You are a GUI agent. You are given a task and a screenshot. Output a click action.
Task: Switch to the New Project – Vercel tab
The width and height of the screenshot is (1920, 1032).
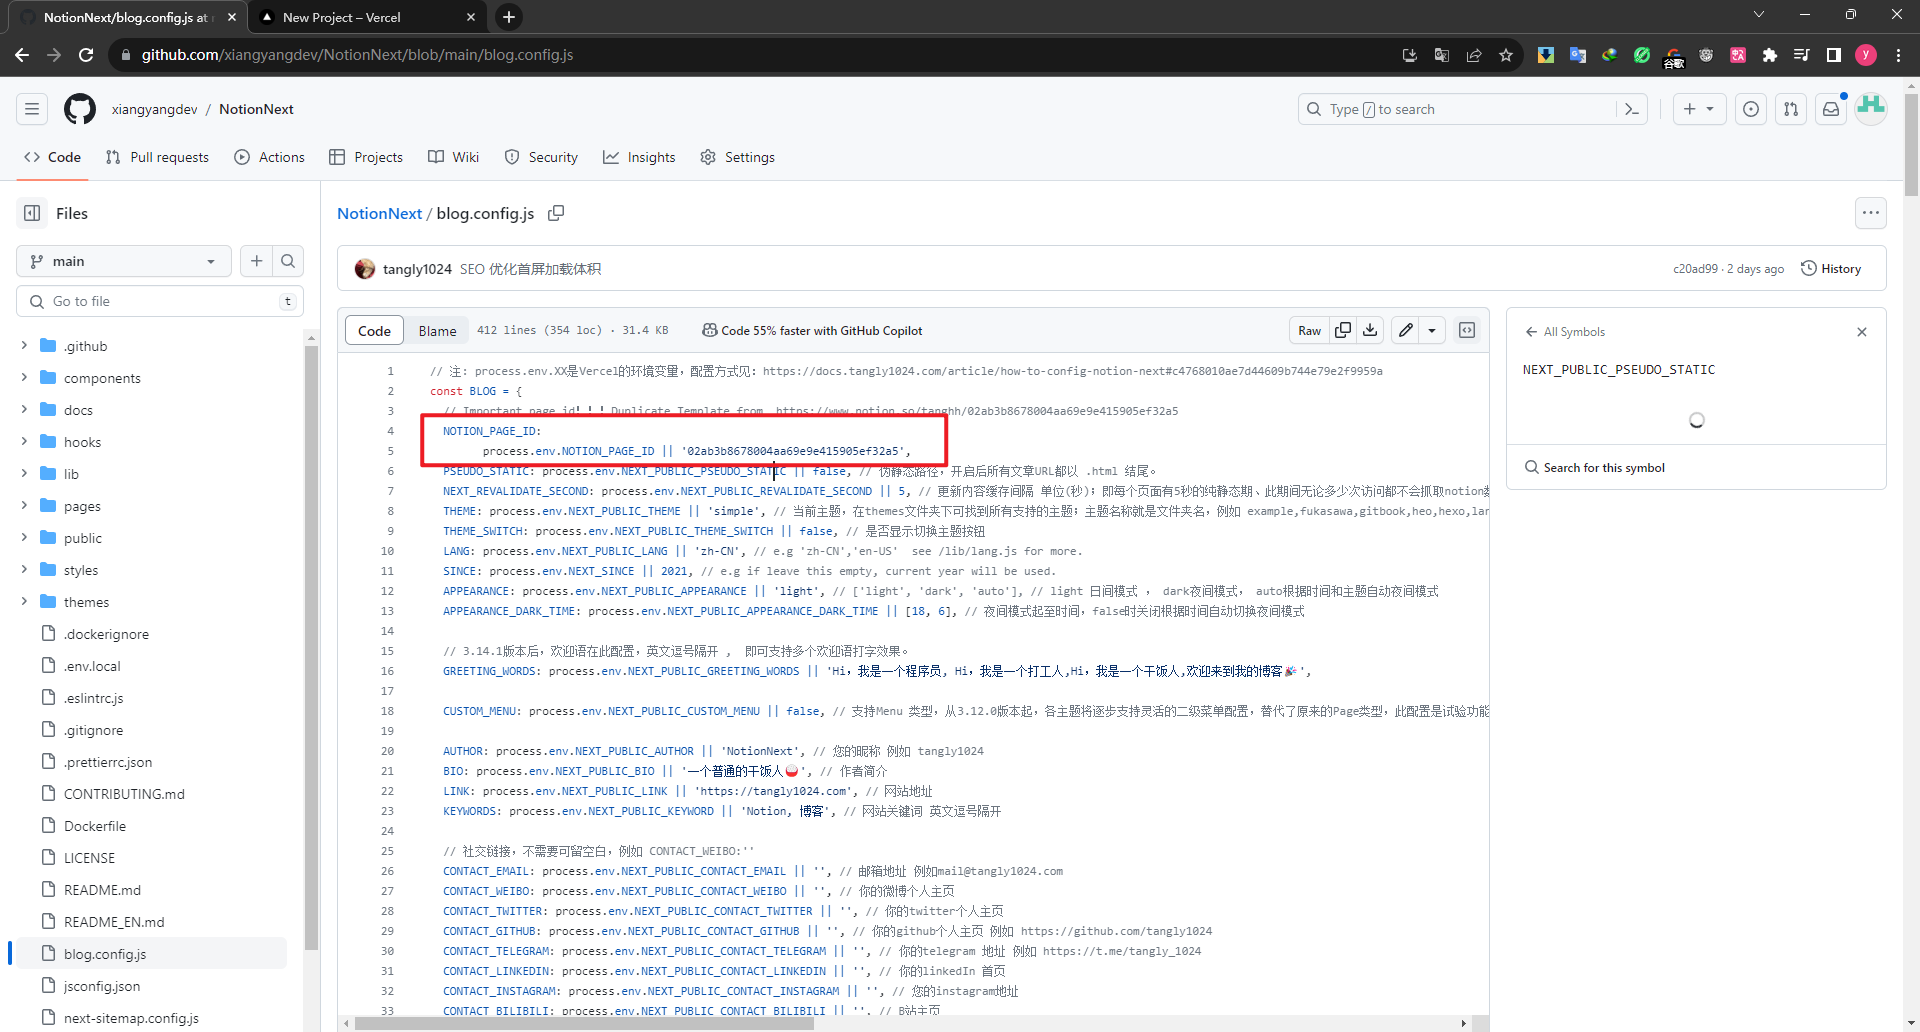366,17
